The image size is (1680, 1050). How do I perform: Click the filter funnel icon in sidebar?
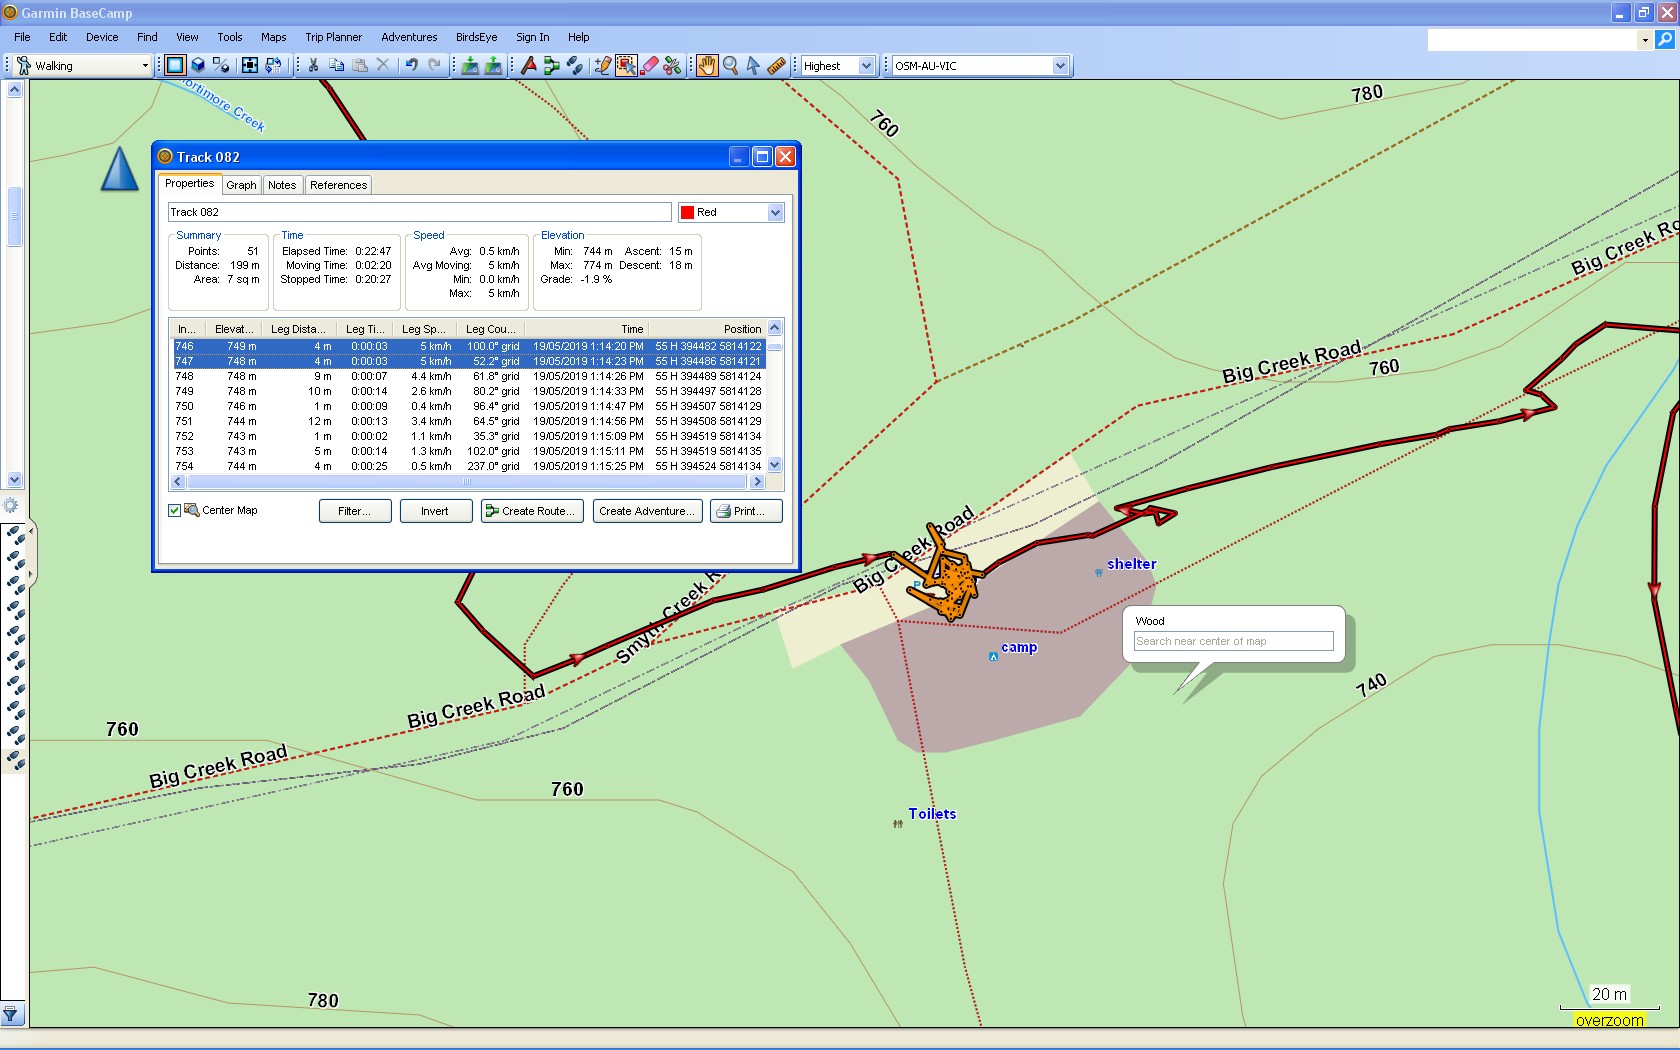[x=10, y=1015]
